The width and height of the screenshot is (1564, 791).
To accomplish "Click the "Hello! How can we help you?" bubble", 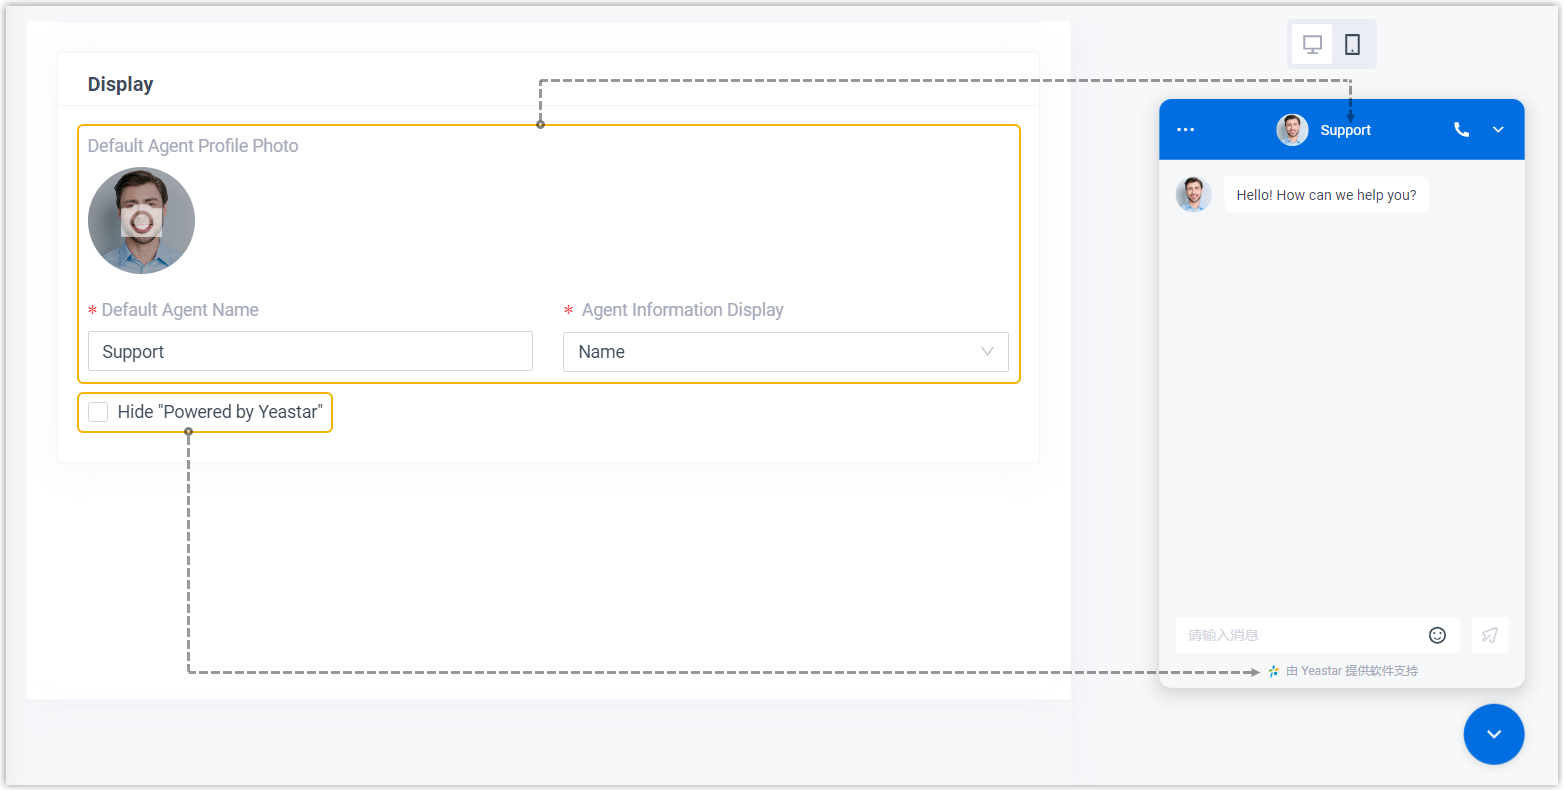I will coord(1326,195).
